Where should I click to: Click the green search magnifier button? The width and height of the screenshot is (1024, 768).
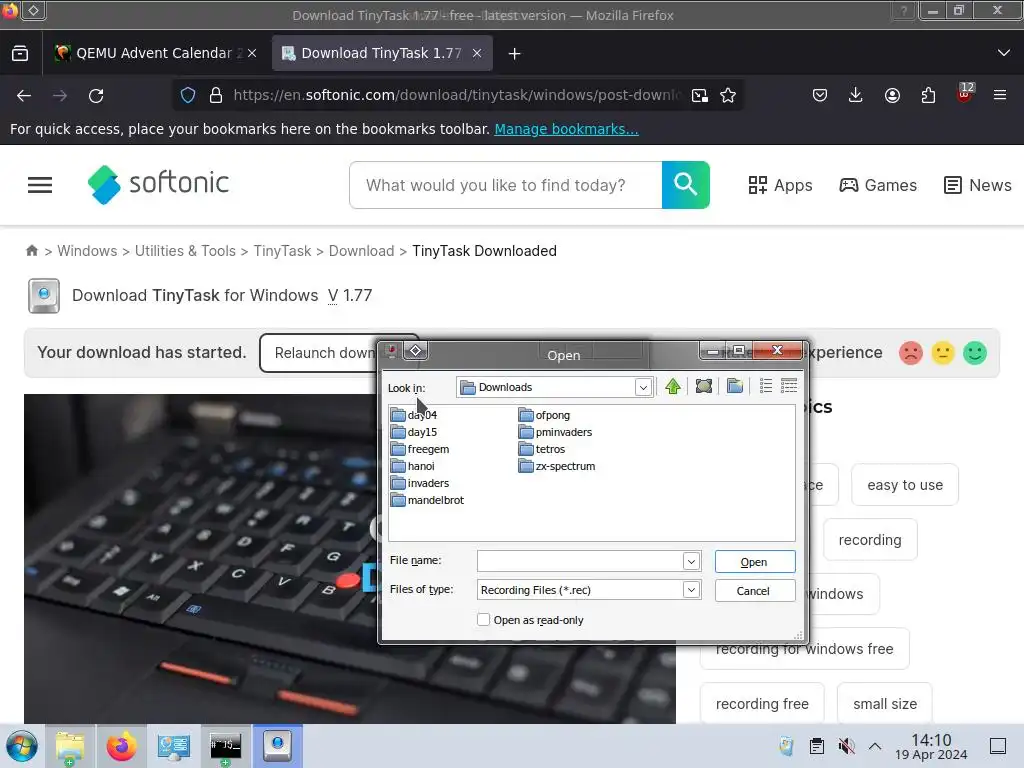point(686,185)
